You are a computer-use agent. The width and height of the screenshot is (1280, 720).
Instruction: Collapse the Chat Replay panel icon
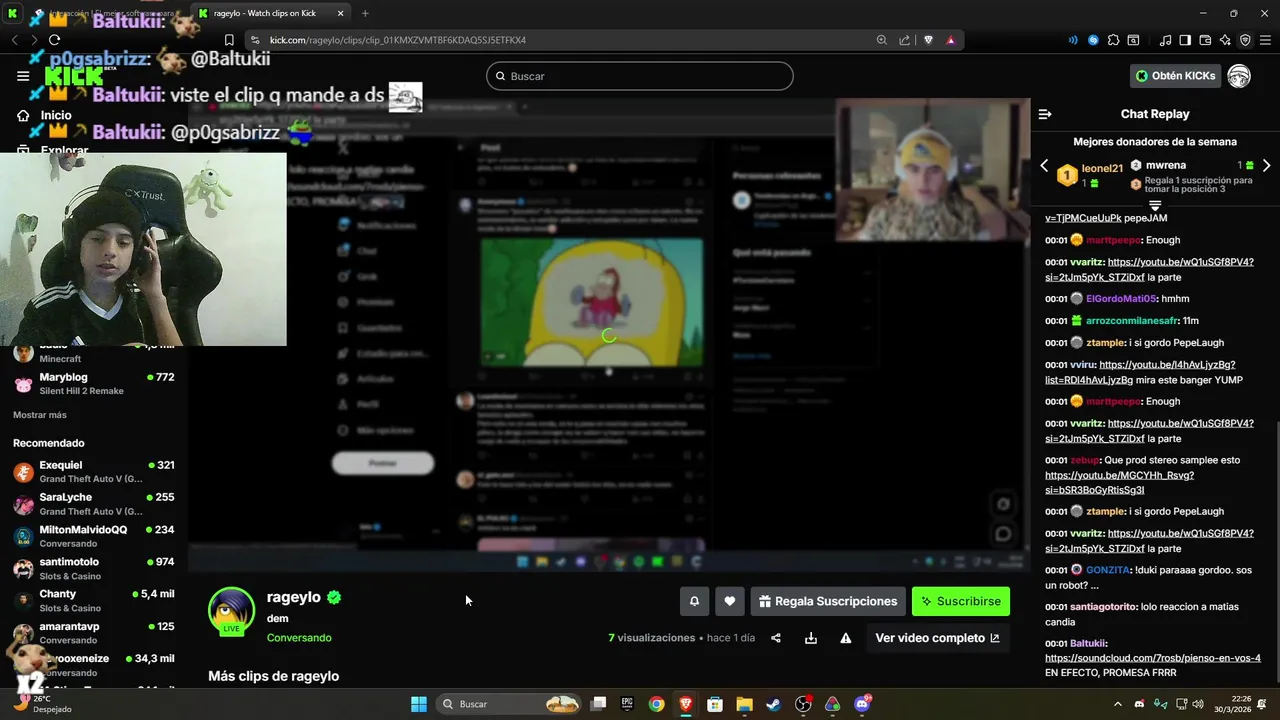pos(1045,114)
